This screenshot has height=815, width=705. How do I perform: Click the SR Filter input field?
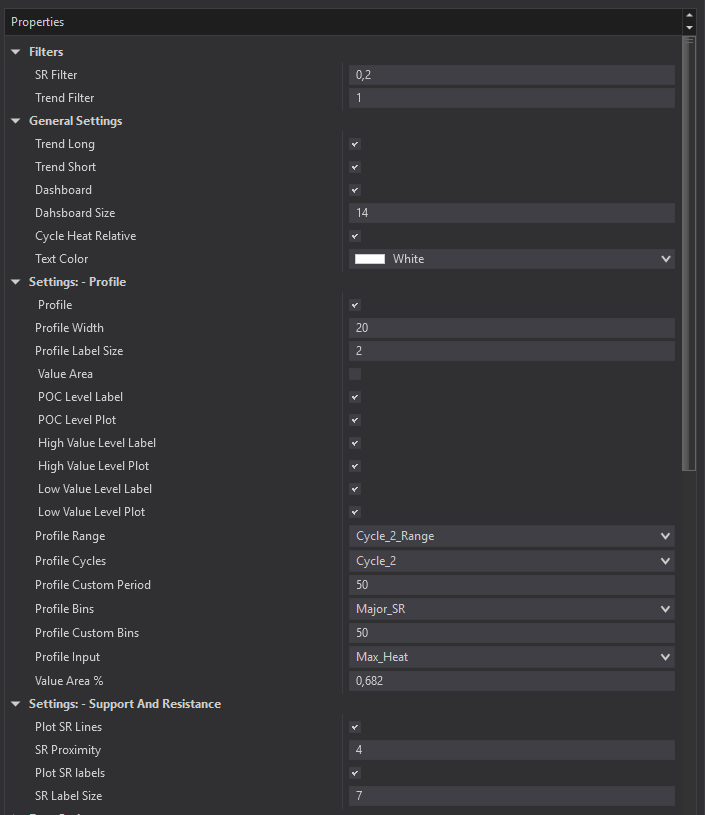tap(511, 75)
